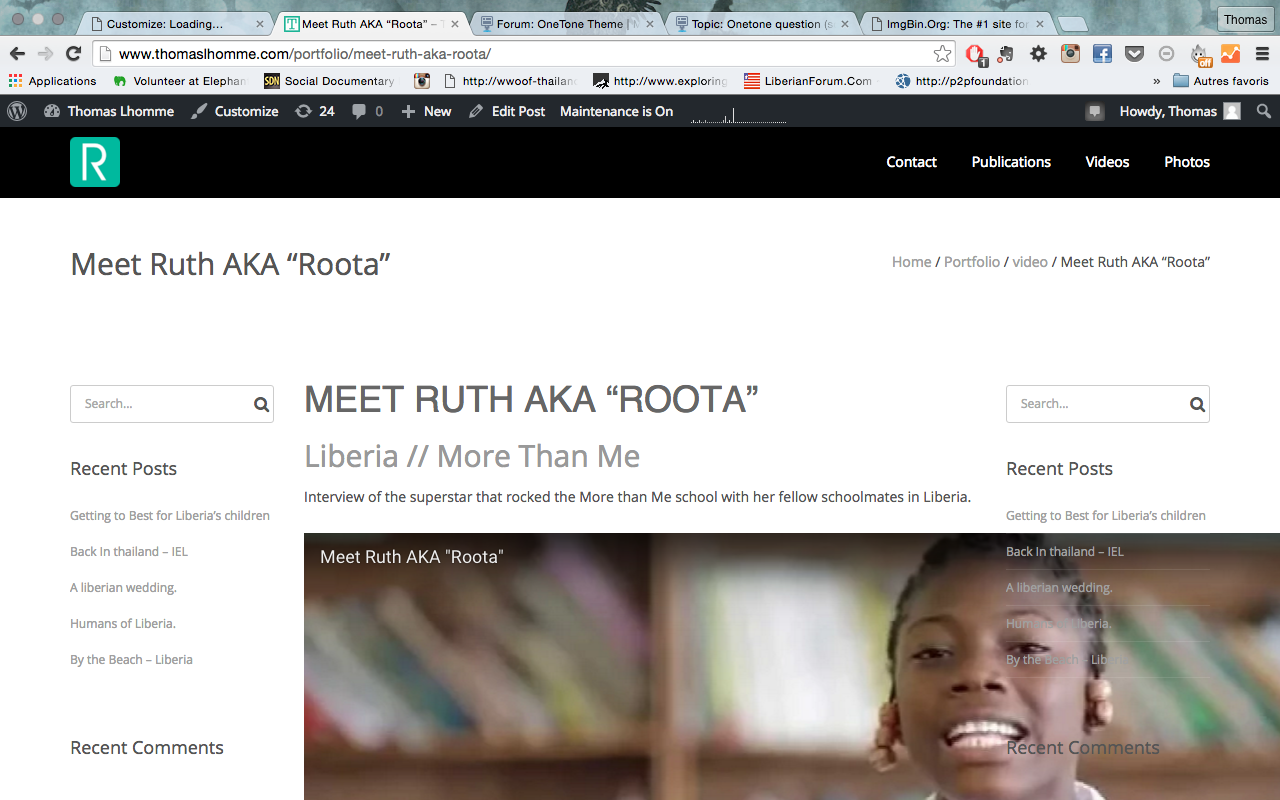The height and width of the screenshot is (800, 1280).
Task: Open LiberianForum.Com bookmark
Action: [x=808, y=81]
